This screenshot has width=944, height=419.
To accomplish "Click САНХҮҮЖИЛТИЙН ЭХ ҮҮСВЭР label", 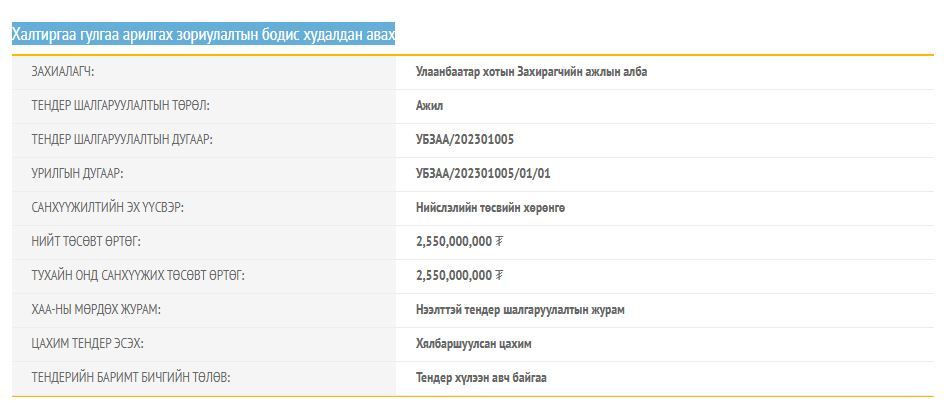I will pos(108,208).
